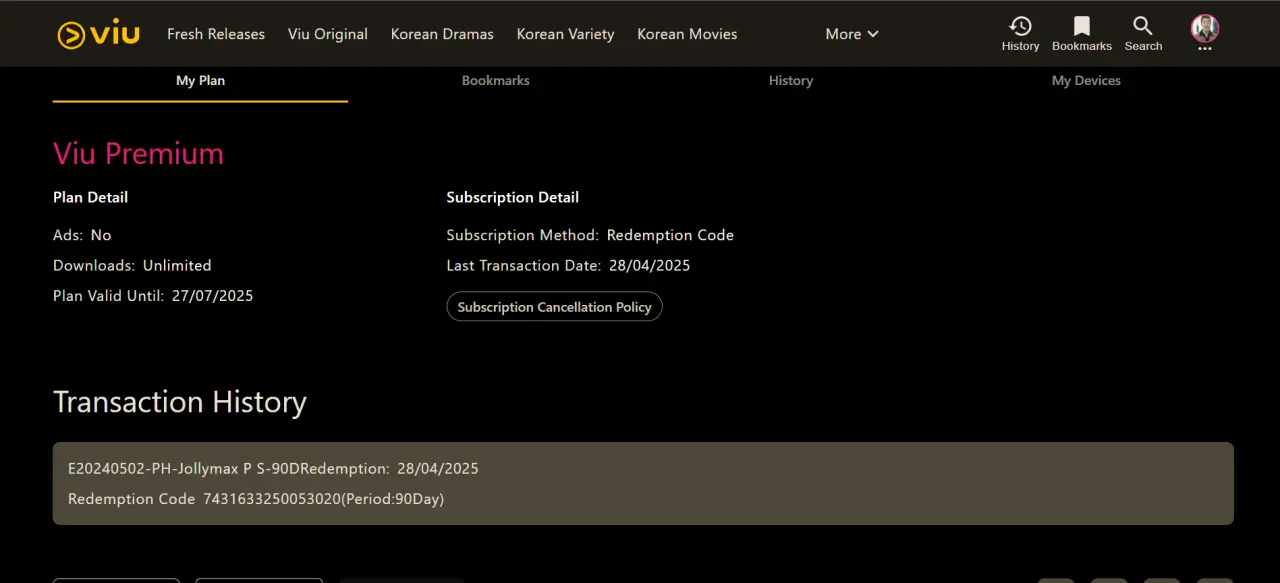The image size is (1280, 583).
Task: Click the Viu logo icon
Action: click(98, 34)
